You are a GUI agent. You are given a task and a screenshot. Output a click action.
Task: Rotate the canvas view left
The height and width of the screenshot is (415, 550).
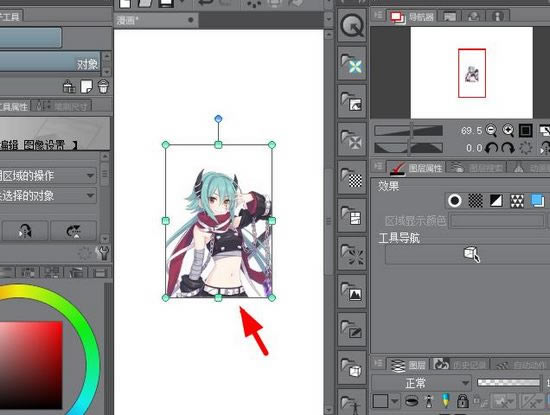coord(491,148)
